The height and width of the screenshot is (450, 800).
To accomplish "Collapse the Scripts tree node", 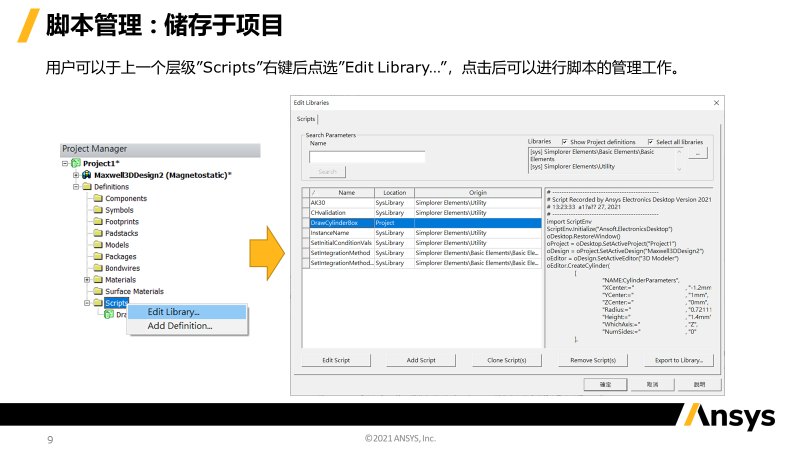I will point(87,303).
